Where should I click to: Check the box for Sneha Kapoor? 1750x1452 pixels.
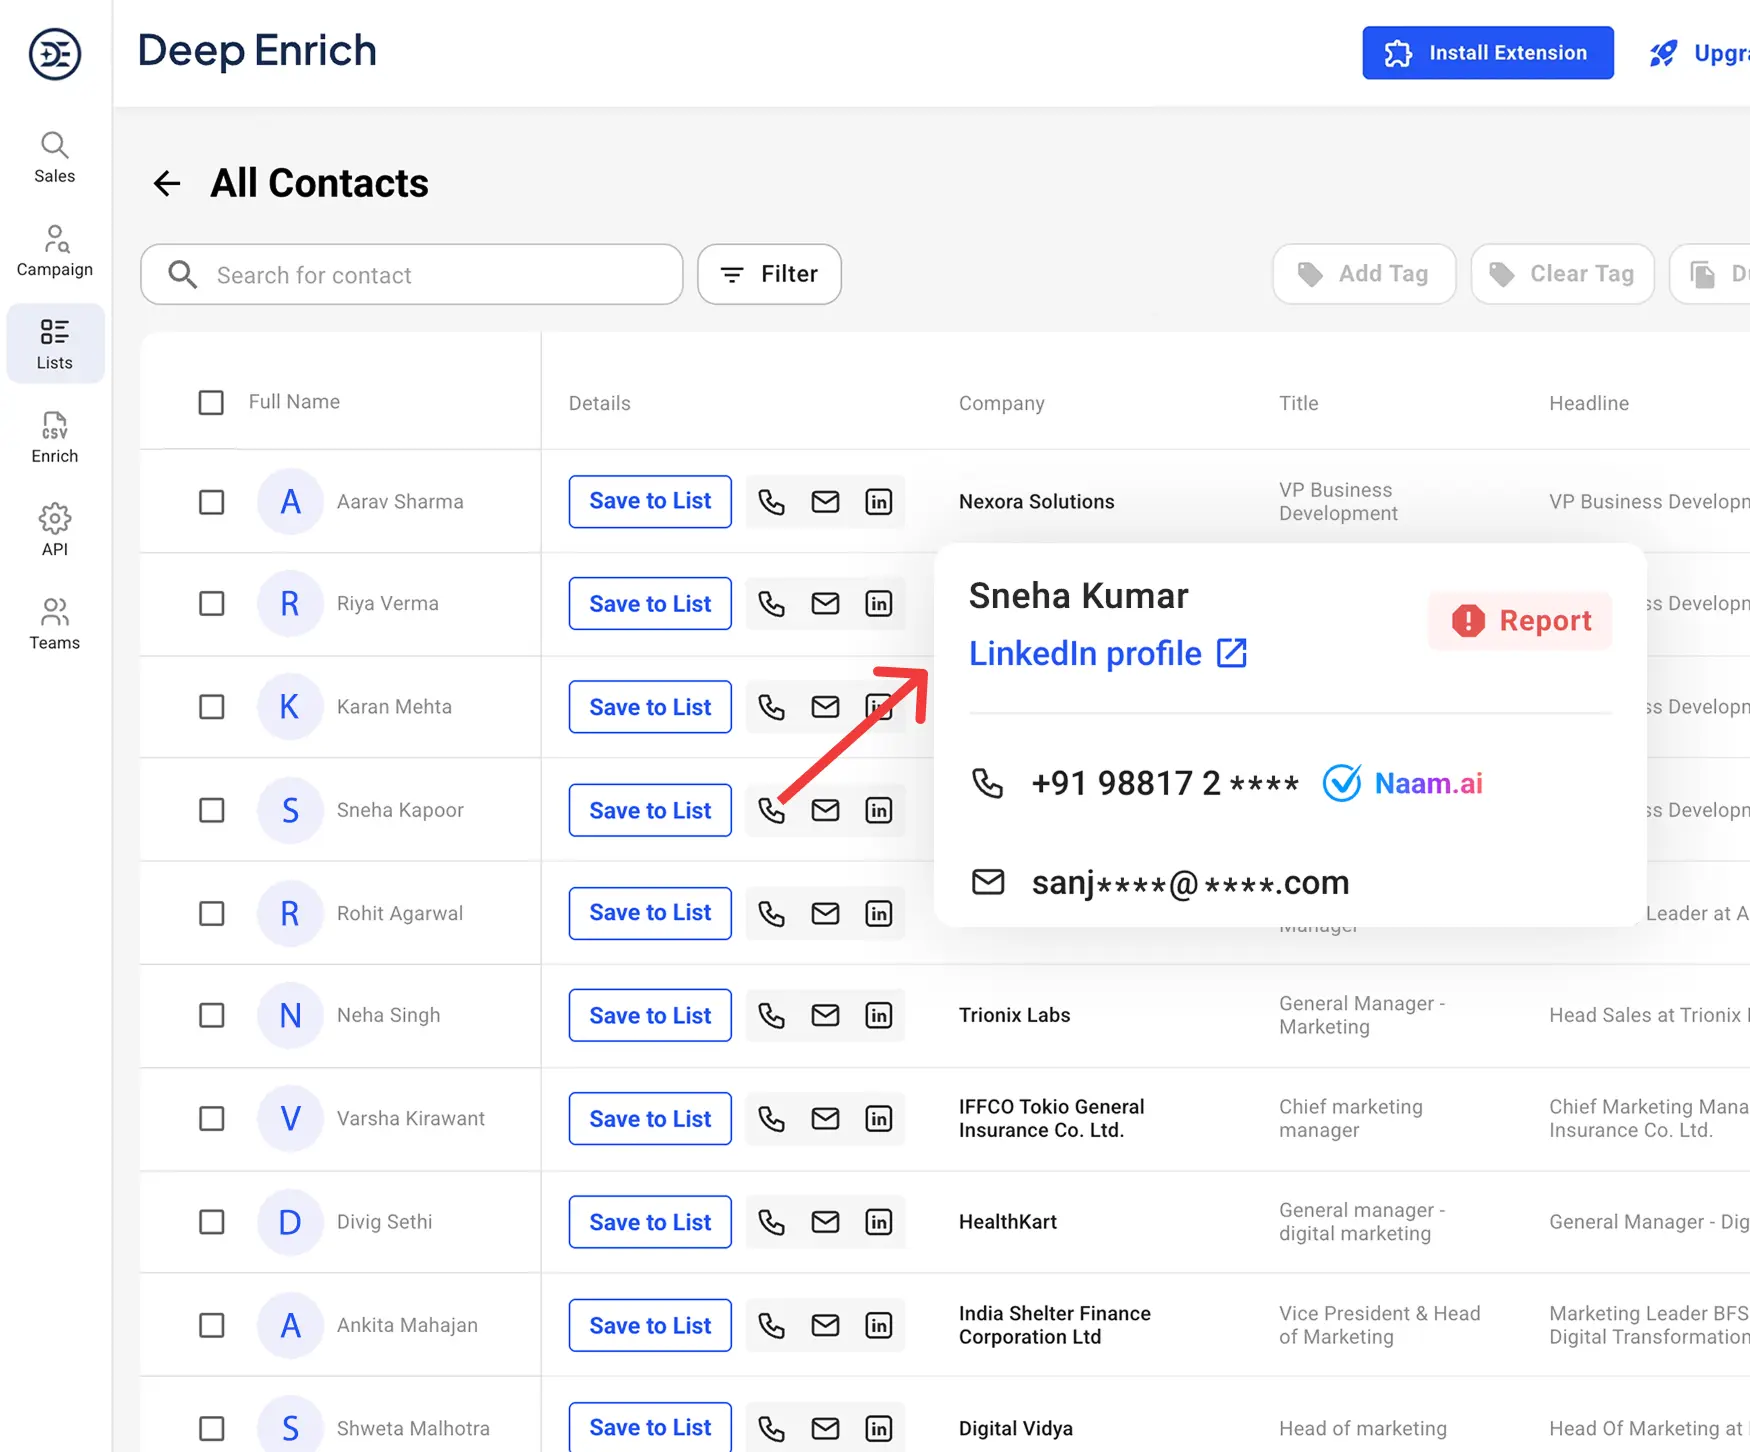click(211, 810)
